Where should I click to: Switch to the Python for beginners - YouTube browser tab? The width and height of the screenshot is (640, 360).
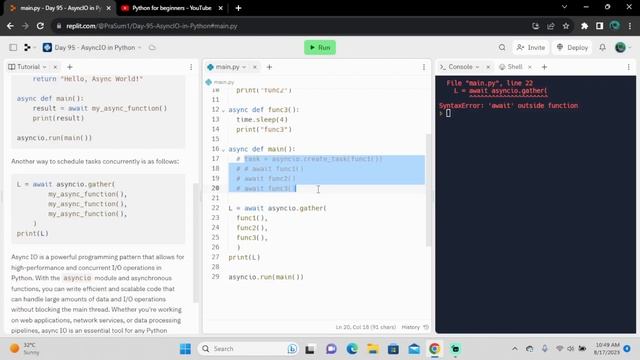tap(172, 8)
